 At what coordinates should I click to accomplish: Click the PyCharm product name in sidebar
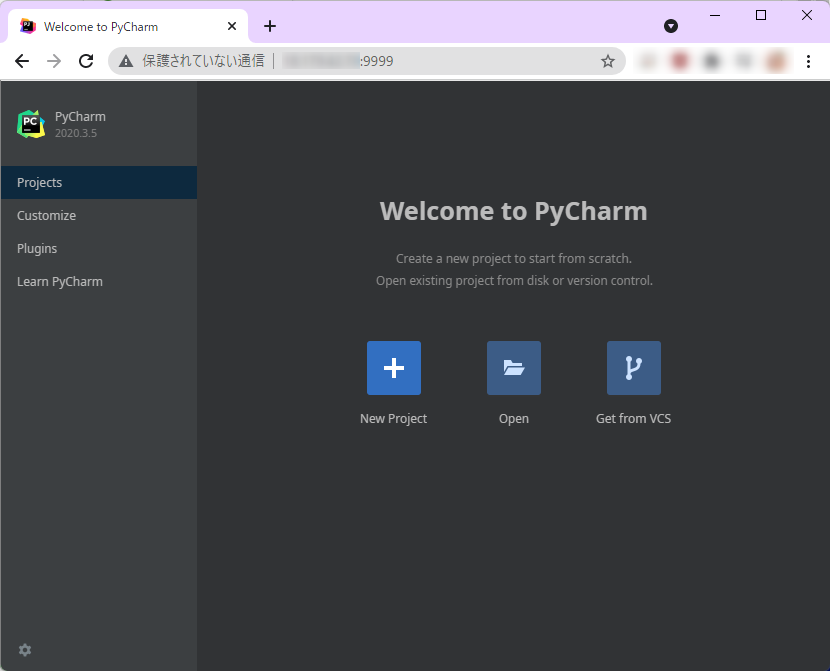point(80,117)
